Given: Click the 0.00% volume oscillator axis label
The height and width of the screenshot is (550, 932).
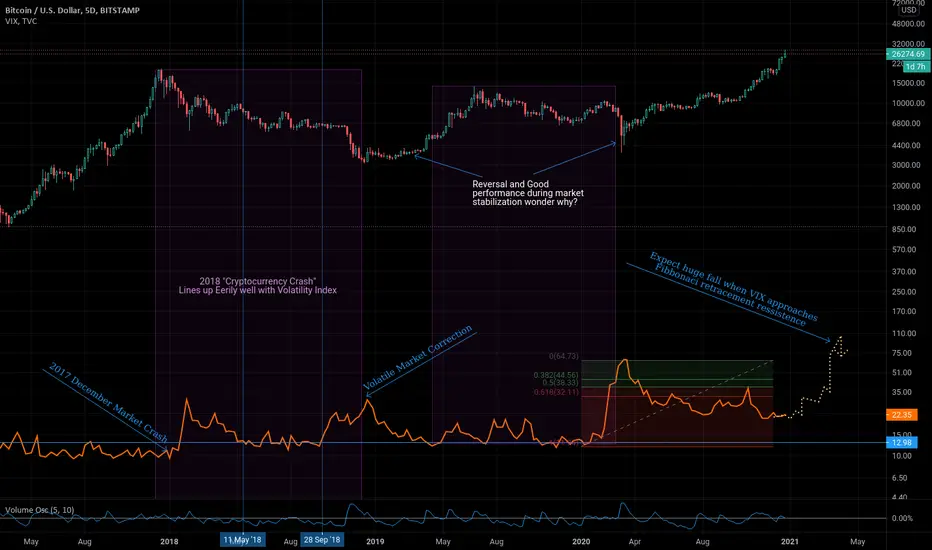Looking at the screenshot, I should point(902,518).
